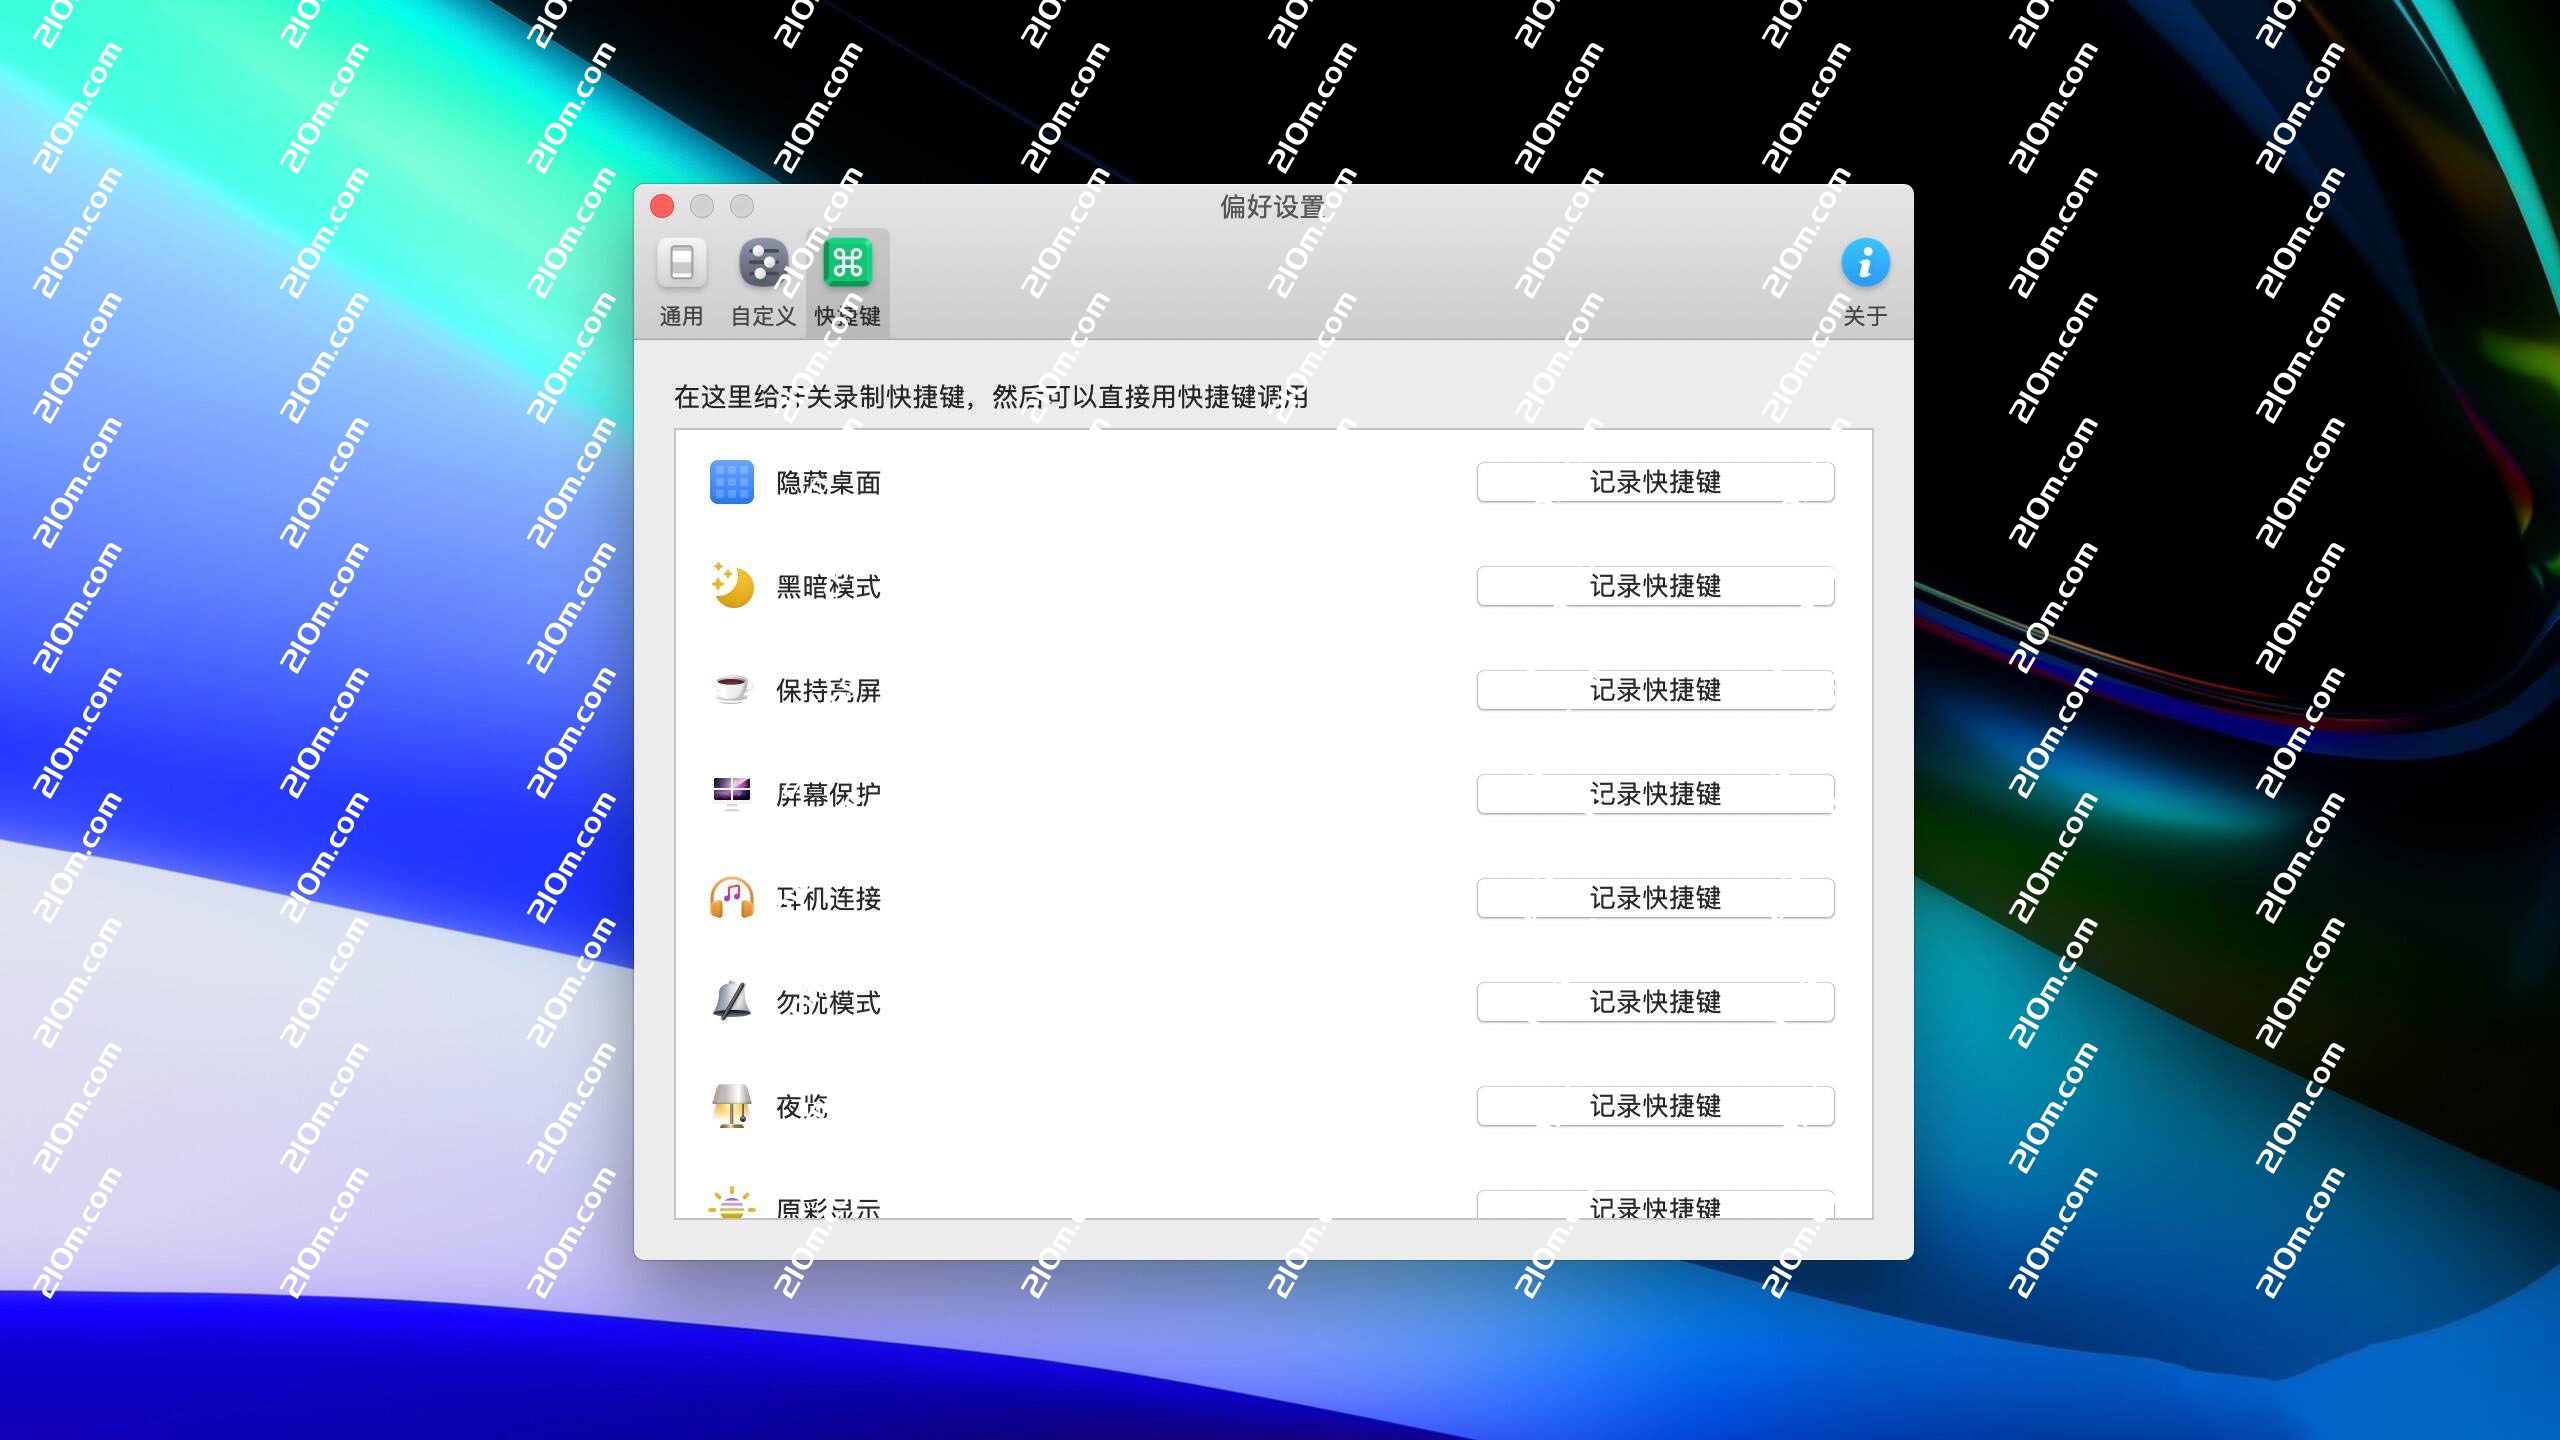
Task: Select the 勿扰模式 row label
Action: pyautogui.click(x=828, y=1003)
